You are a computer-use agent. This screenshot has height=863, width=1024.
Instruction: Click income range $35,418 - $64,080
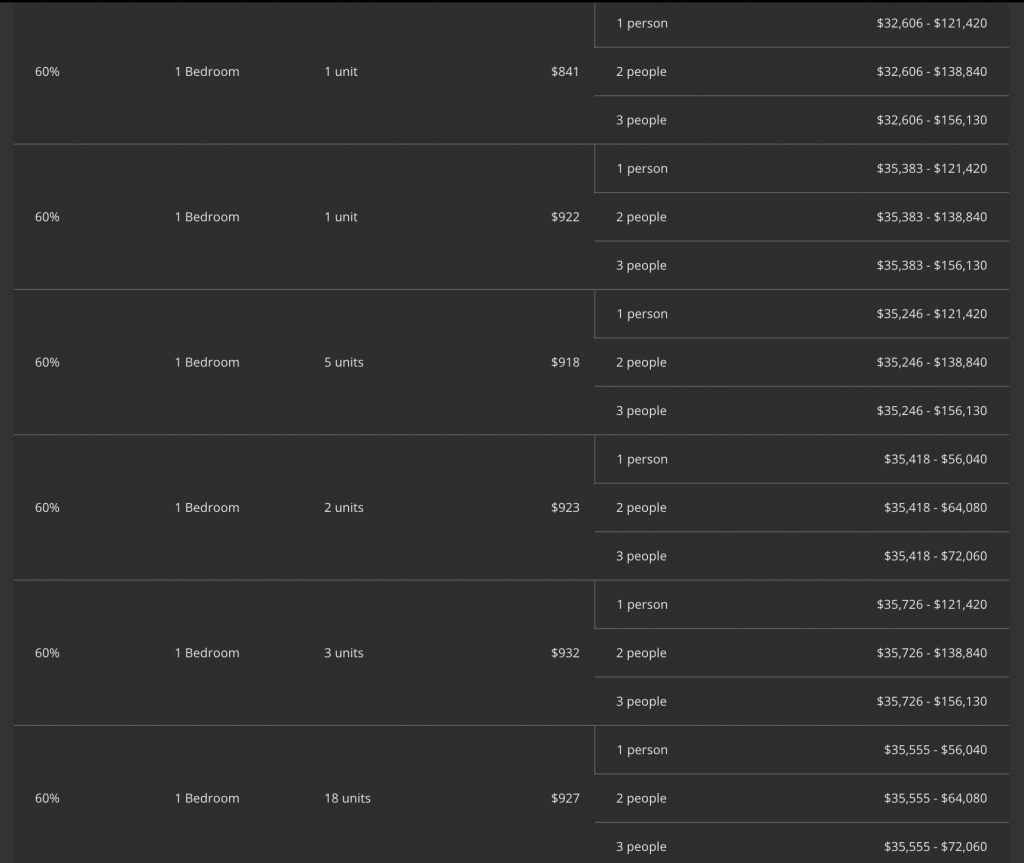[935, 508]
